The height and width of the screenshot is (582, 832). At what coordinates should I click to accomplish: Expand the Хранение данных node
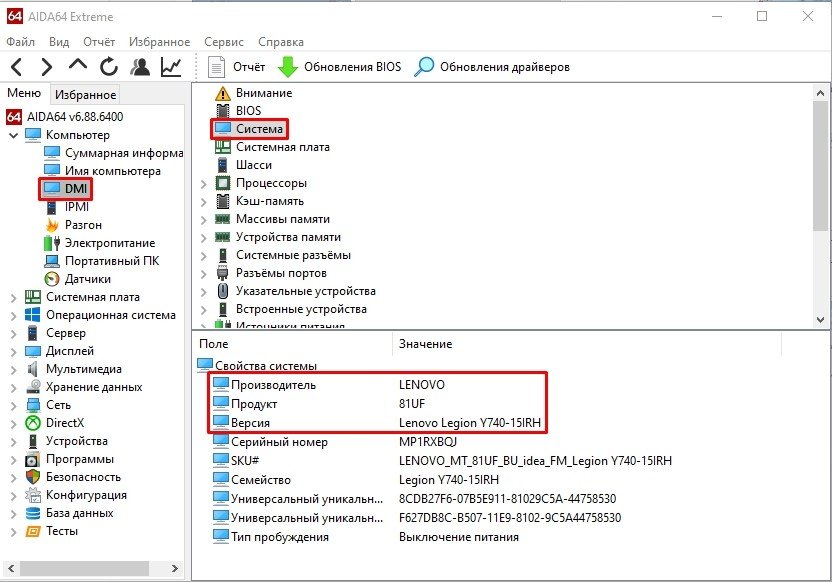click(x=14, y=388)
